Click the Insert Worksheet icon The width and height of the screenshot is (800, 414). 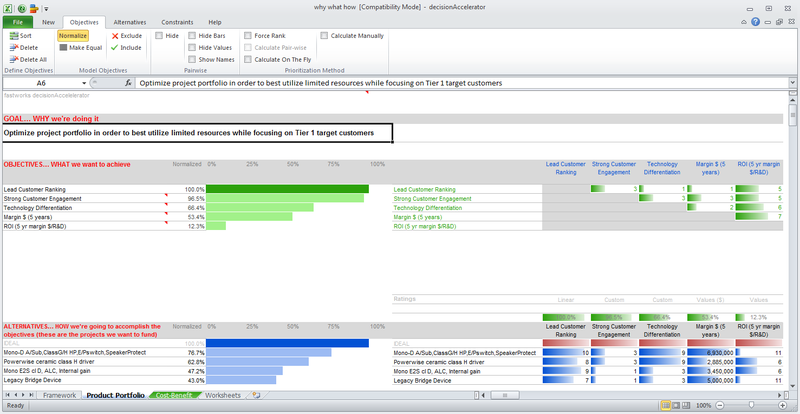coord(256,395)
